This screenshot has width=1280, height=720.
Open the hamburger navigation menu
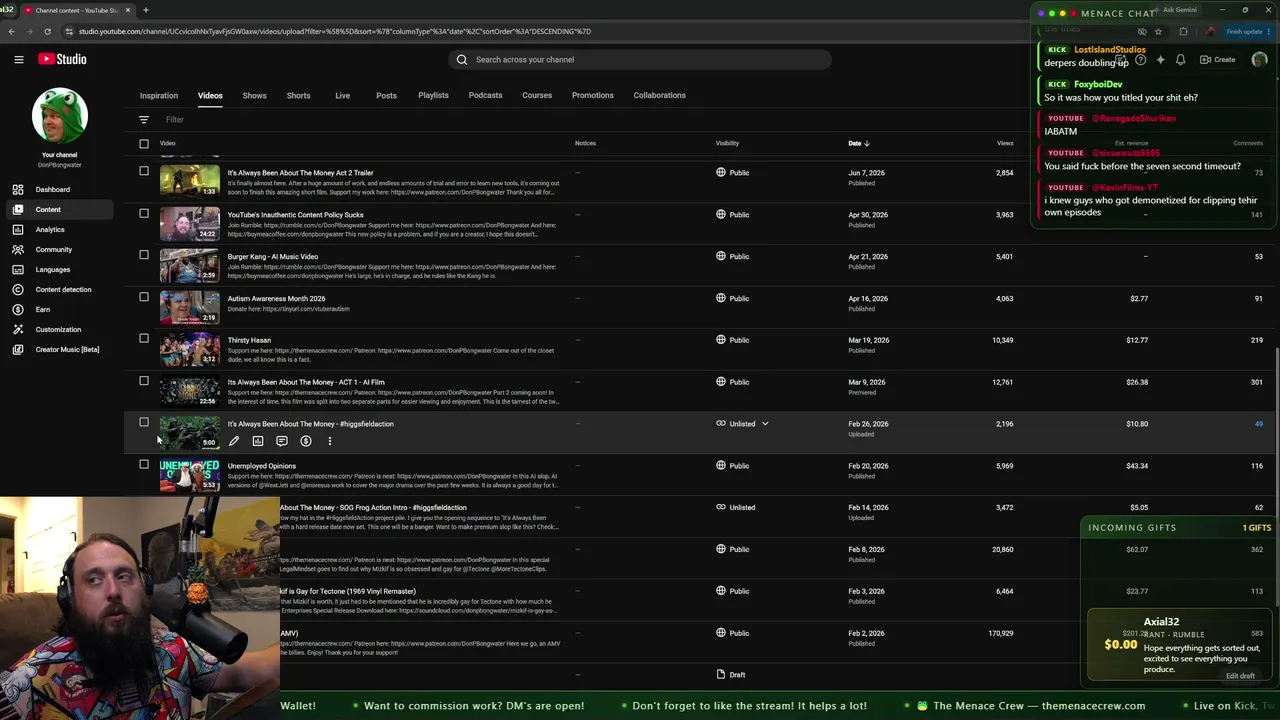pyautogui.click(x=18, y=59)
